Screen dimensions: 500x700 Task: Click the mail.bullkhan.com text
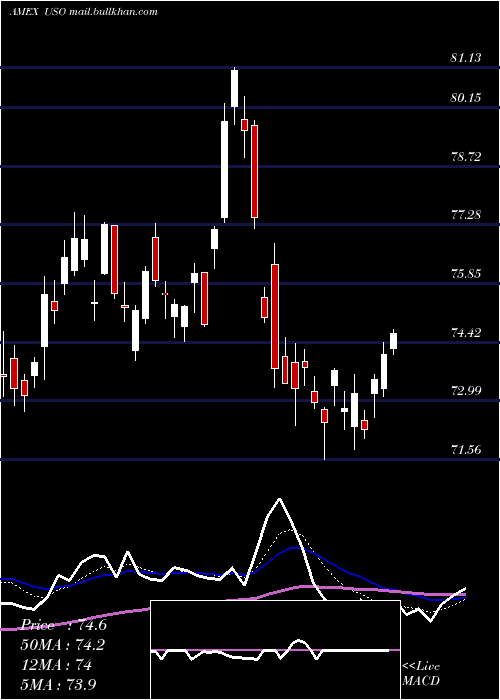[x=113, y=12]
